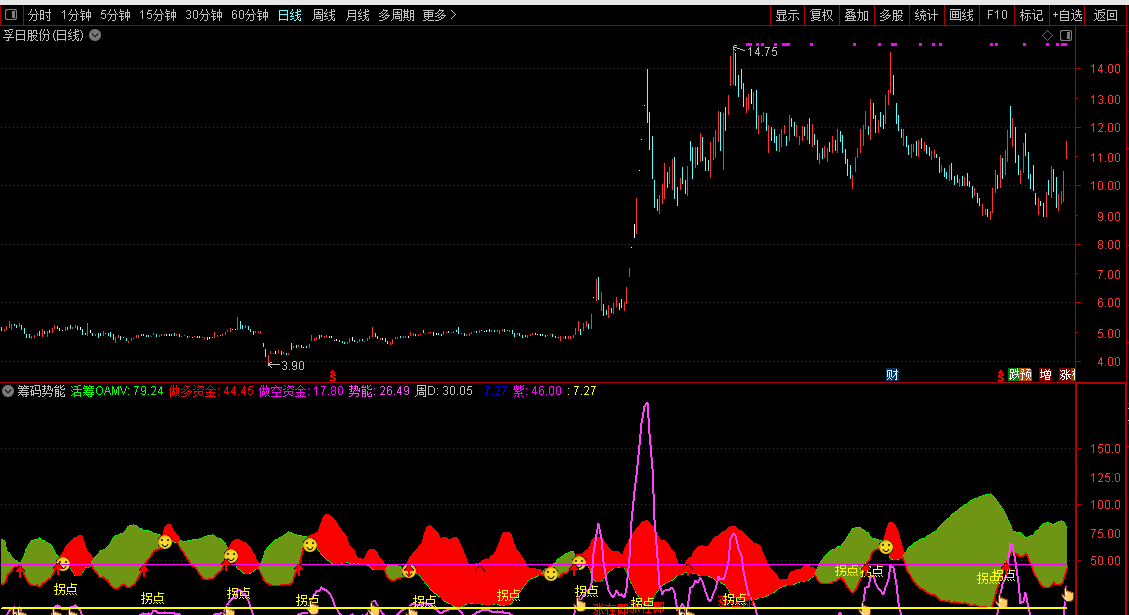Toggle 叠加 overlay mode

[x=856, y=15]
